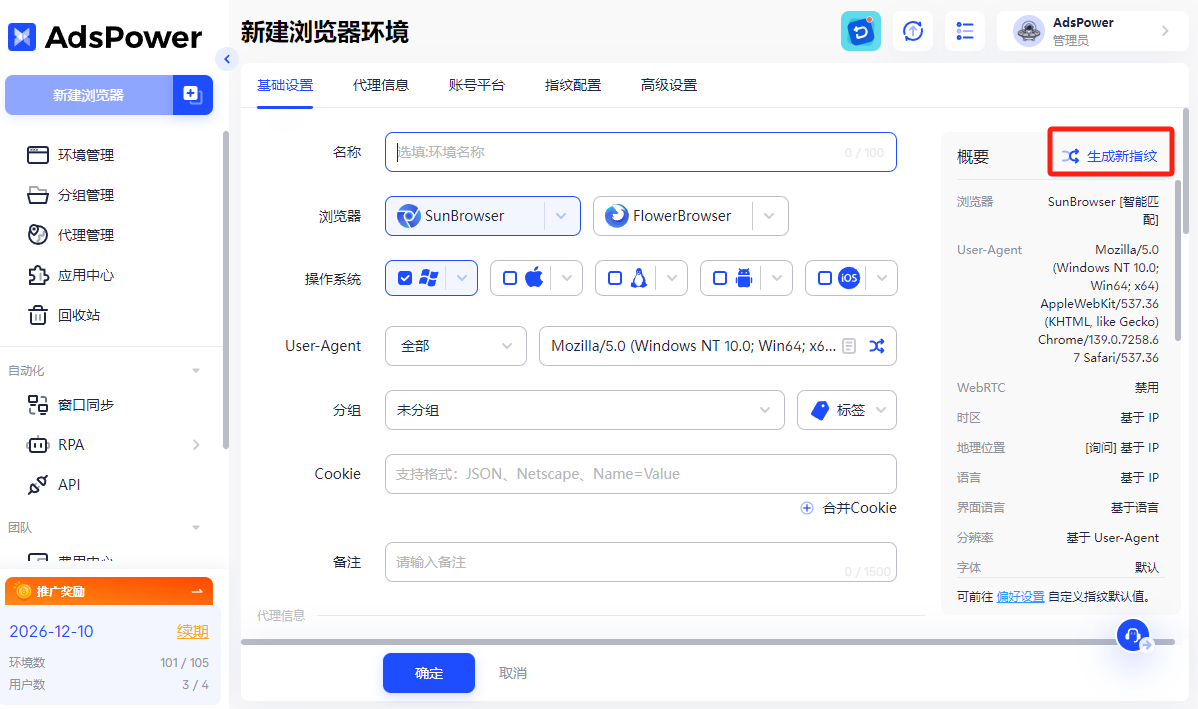The width and height of the screenshot is (1198, 709).
Task: Enable the Linux penguin checkbox
Action: [x=615, y=278]
